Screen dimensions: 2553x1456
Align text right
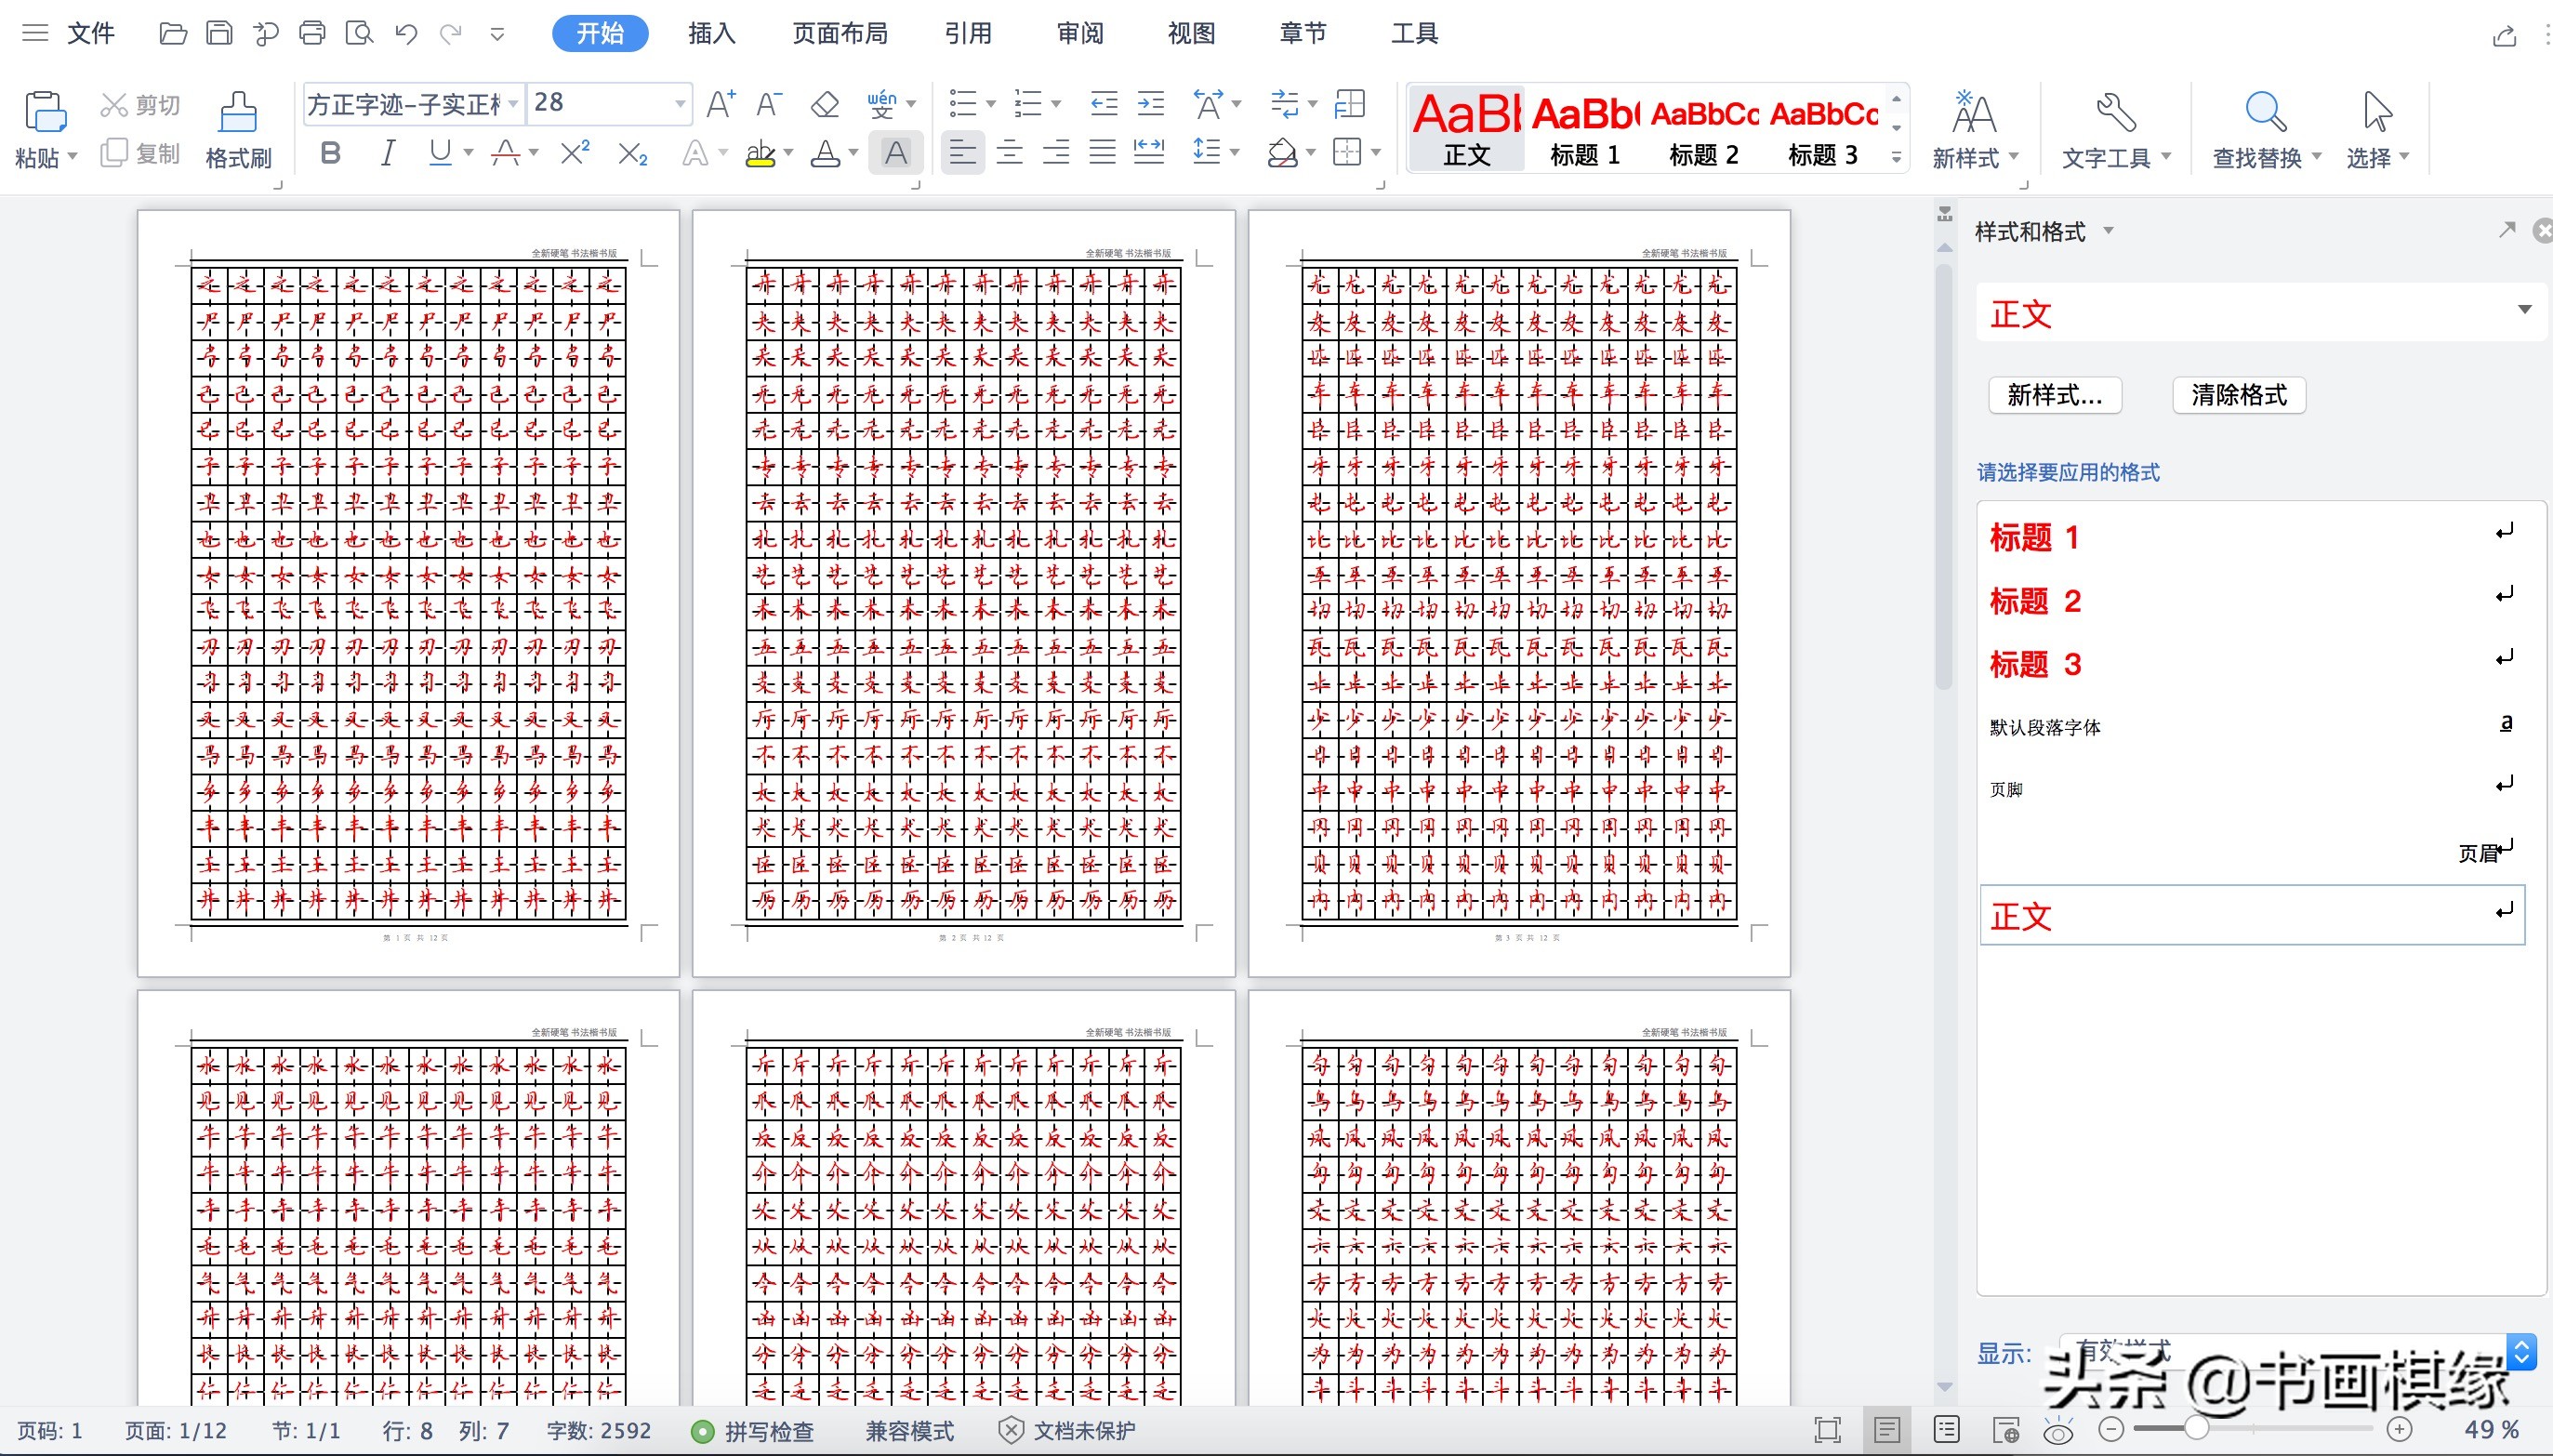tap(1056, 153)
